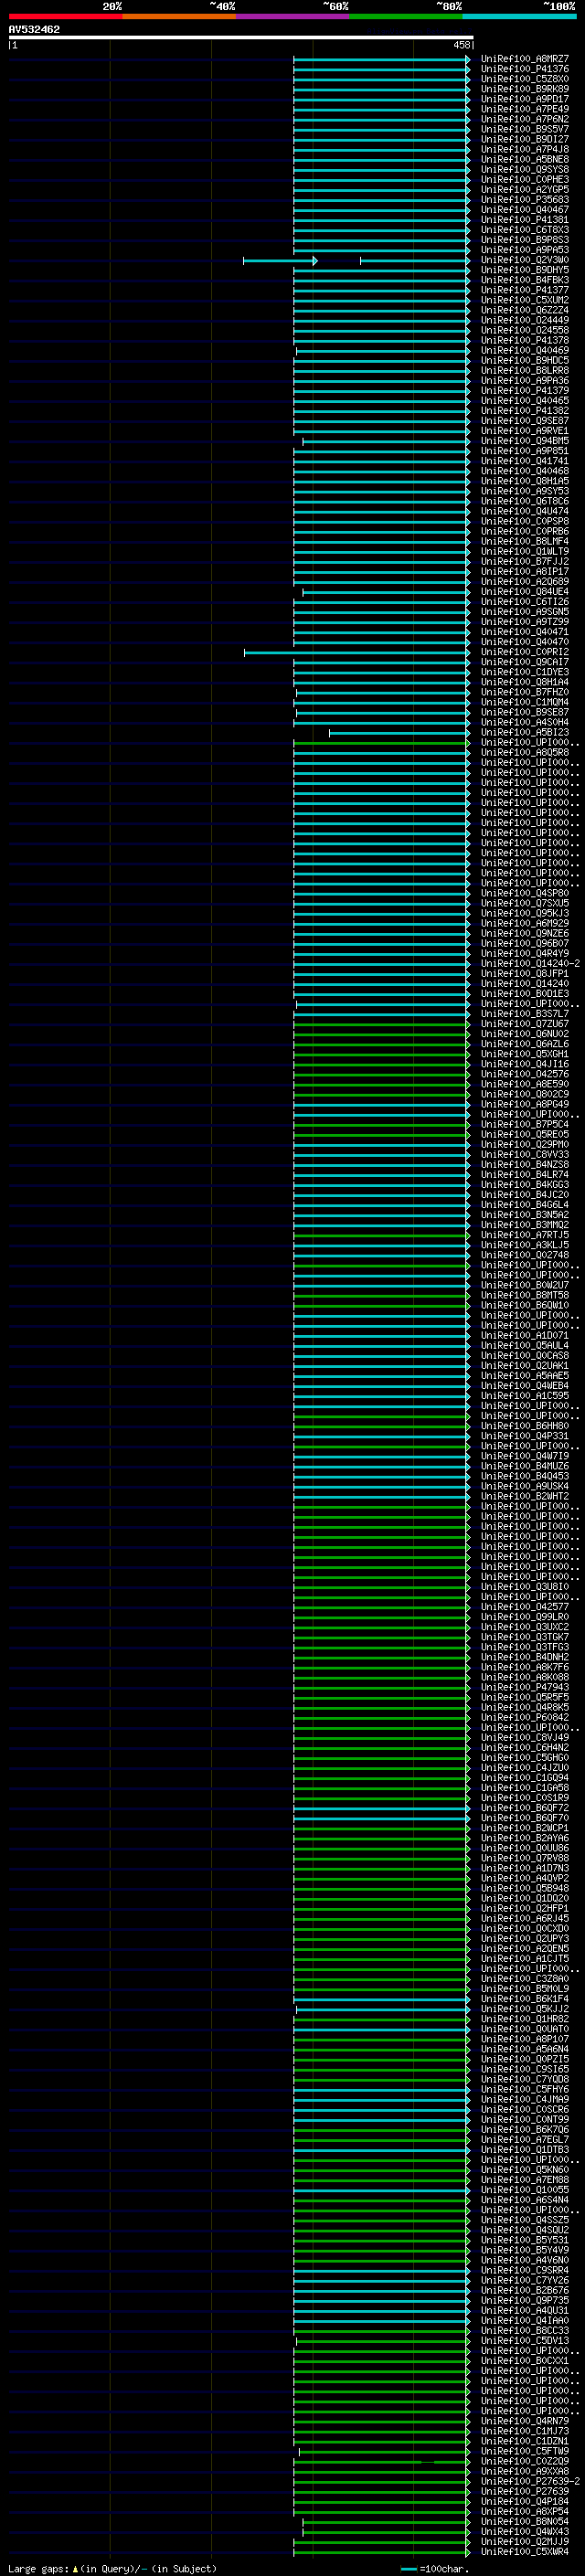Image resolution: width=585 pixels, height=2576 pixels.
Task: Click the purple ~60% identity legend bar
Action: [x=292, y=16]
